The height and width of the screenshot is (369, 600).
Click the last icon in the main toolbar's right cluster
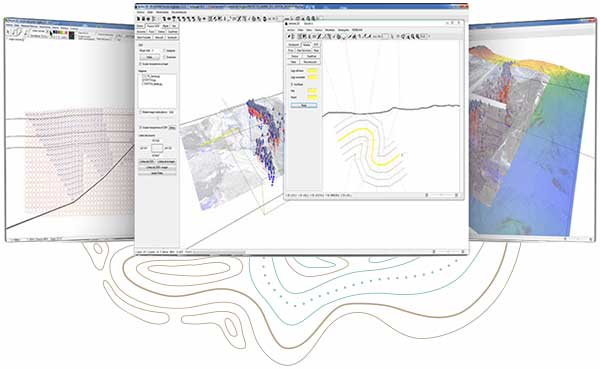(x=314, y=18)
